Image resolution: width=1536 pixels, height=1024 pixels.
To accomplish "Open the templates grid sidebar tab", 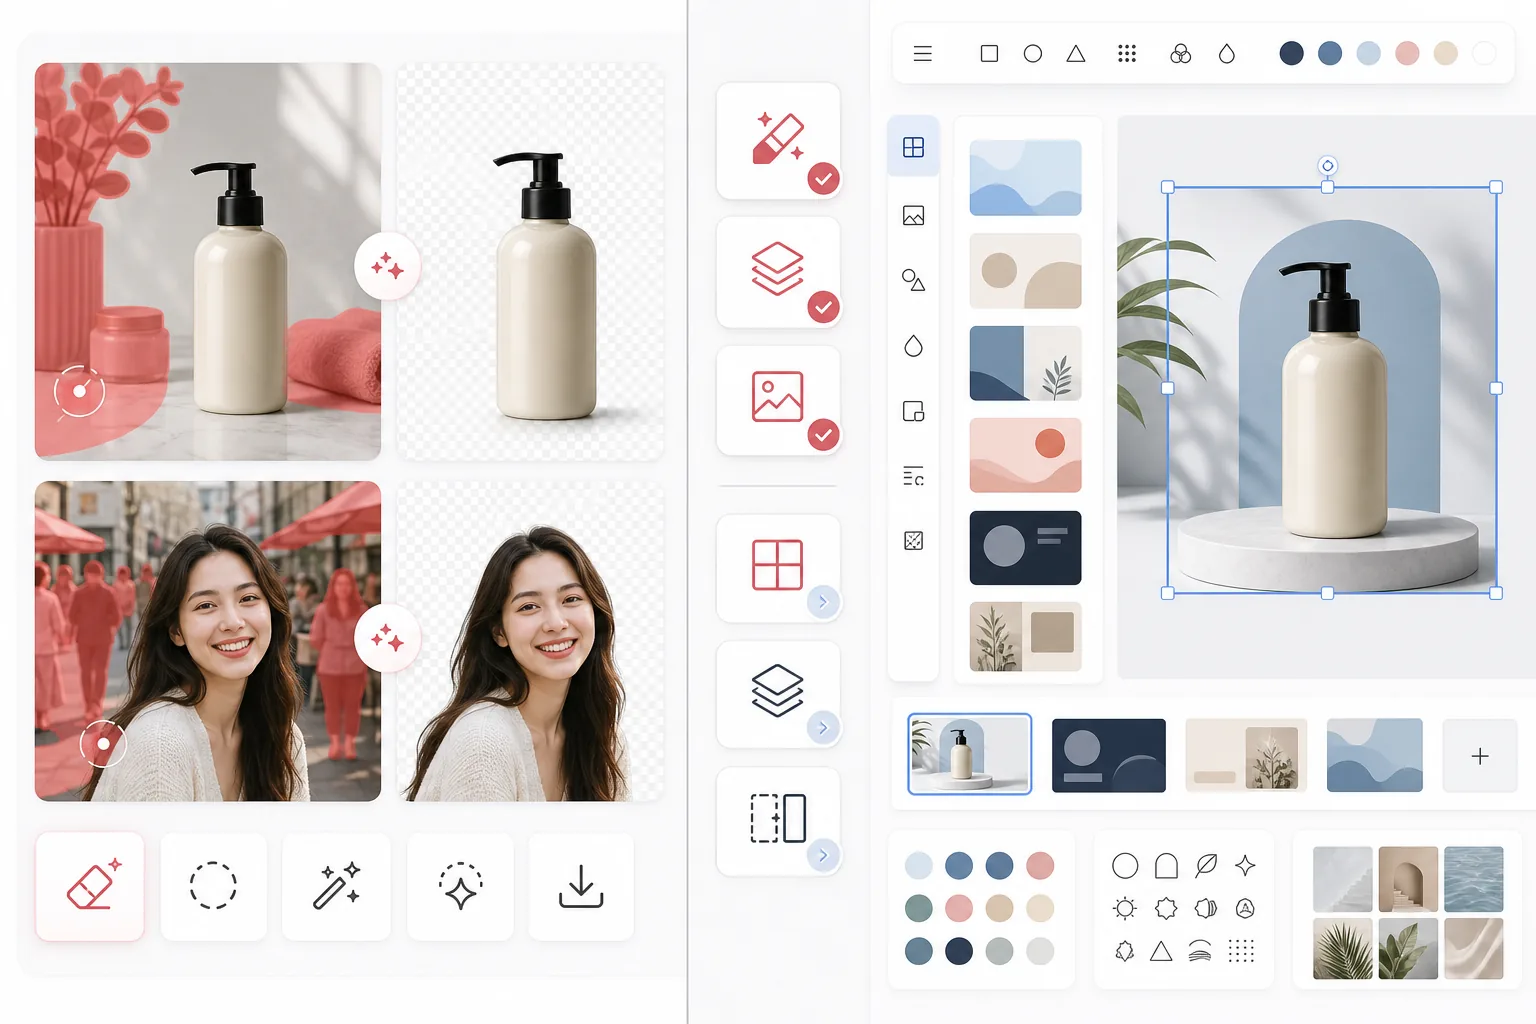I will pos(913,147).
